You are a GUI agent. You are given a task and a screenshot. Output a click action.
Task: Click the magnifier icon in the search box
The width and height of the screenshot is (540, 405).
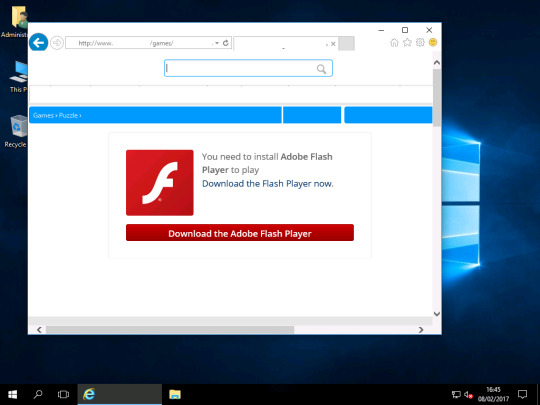point(321,69)
